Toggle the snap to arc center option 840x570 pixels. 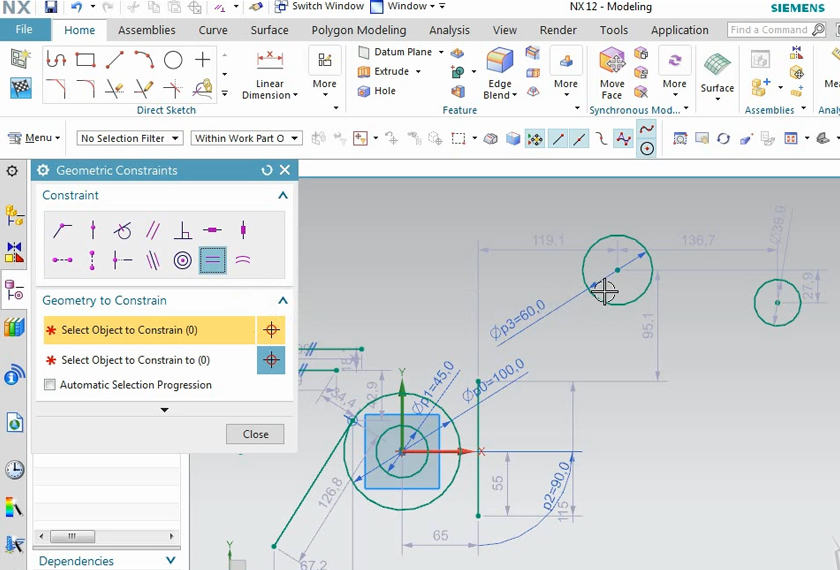[647, 149]
